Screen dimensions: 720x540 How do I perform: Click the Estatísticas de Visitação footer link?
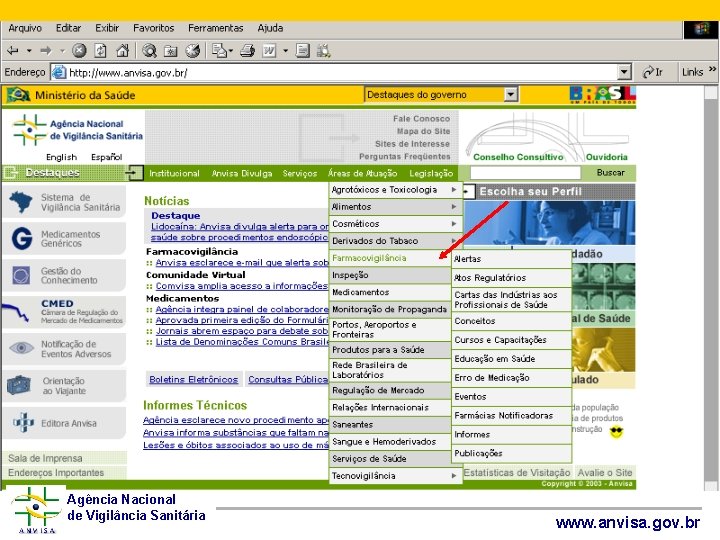[517, 472]
